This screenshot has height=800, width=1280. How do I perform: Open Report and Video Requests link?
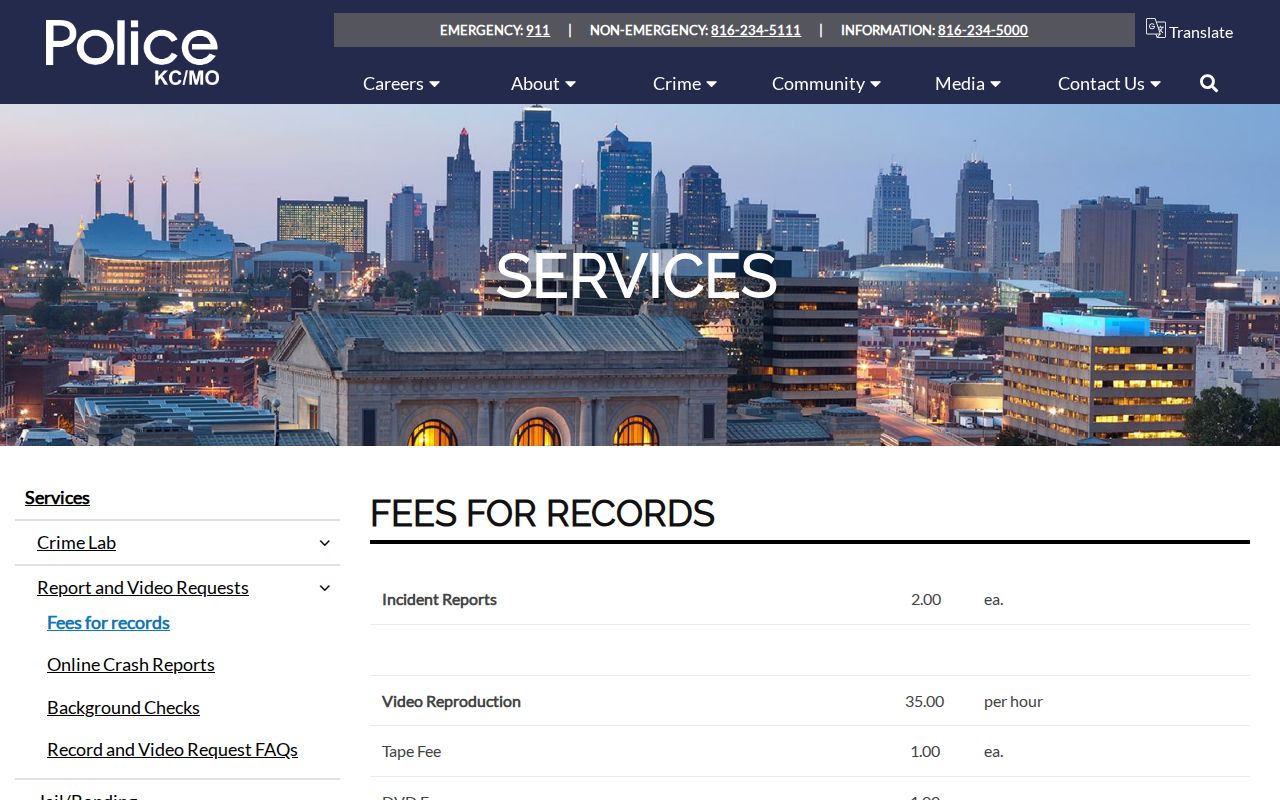pyautogui.click(x=143, y=588)
